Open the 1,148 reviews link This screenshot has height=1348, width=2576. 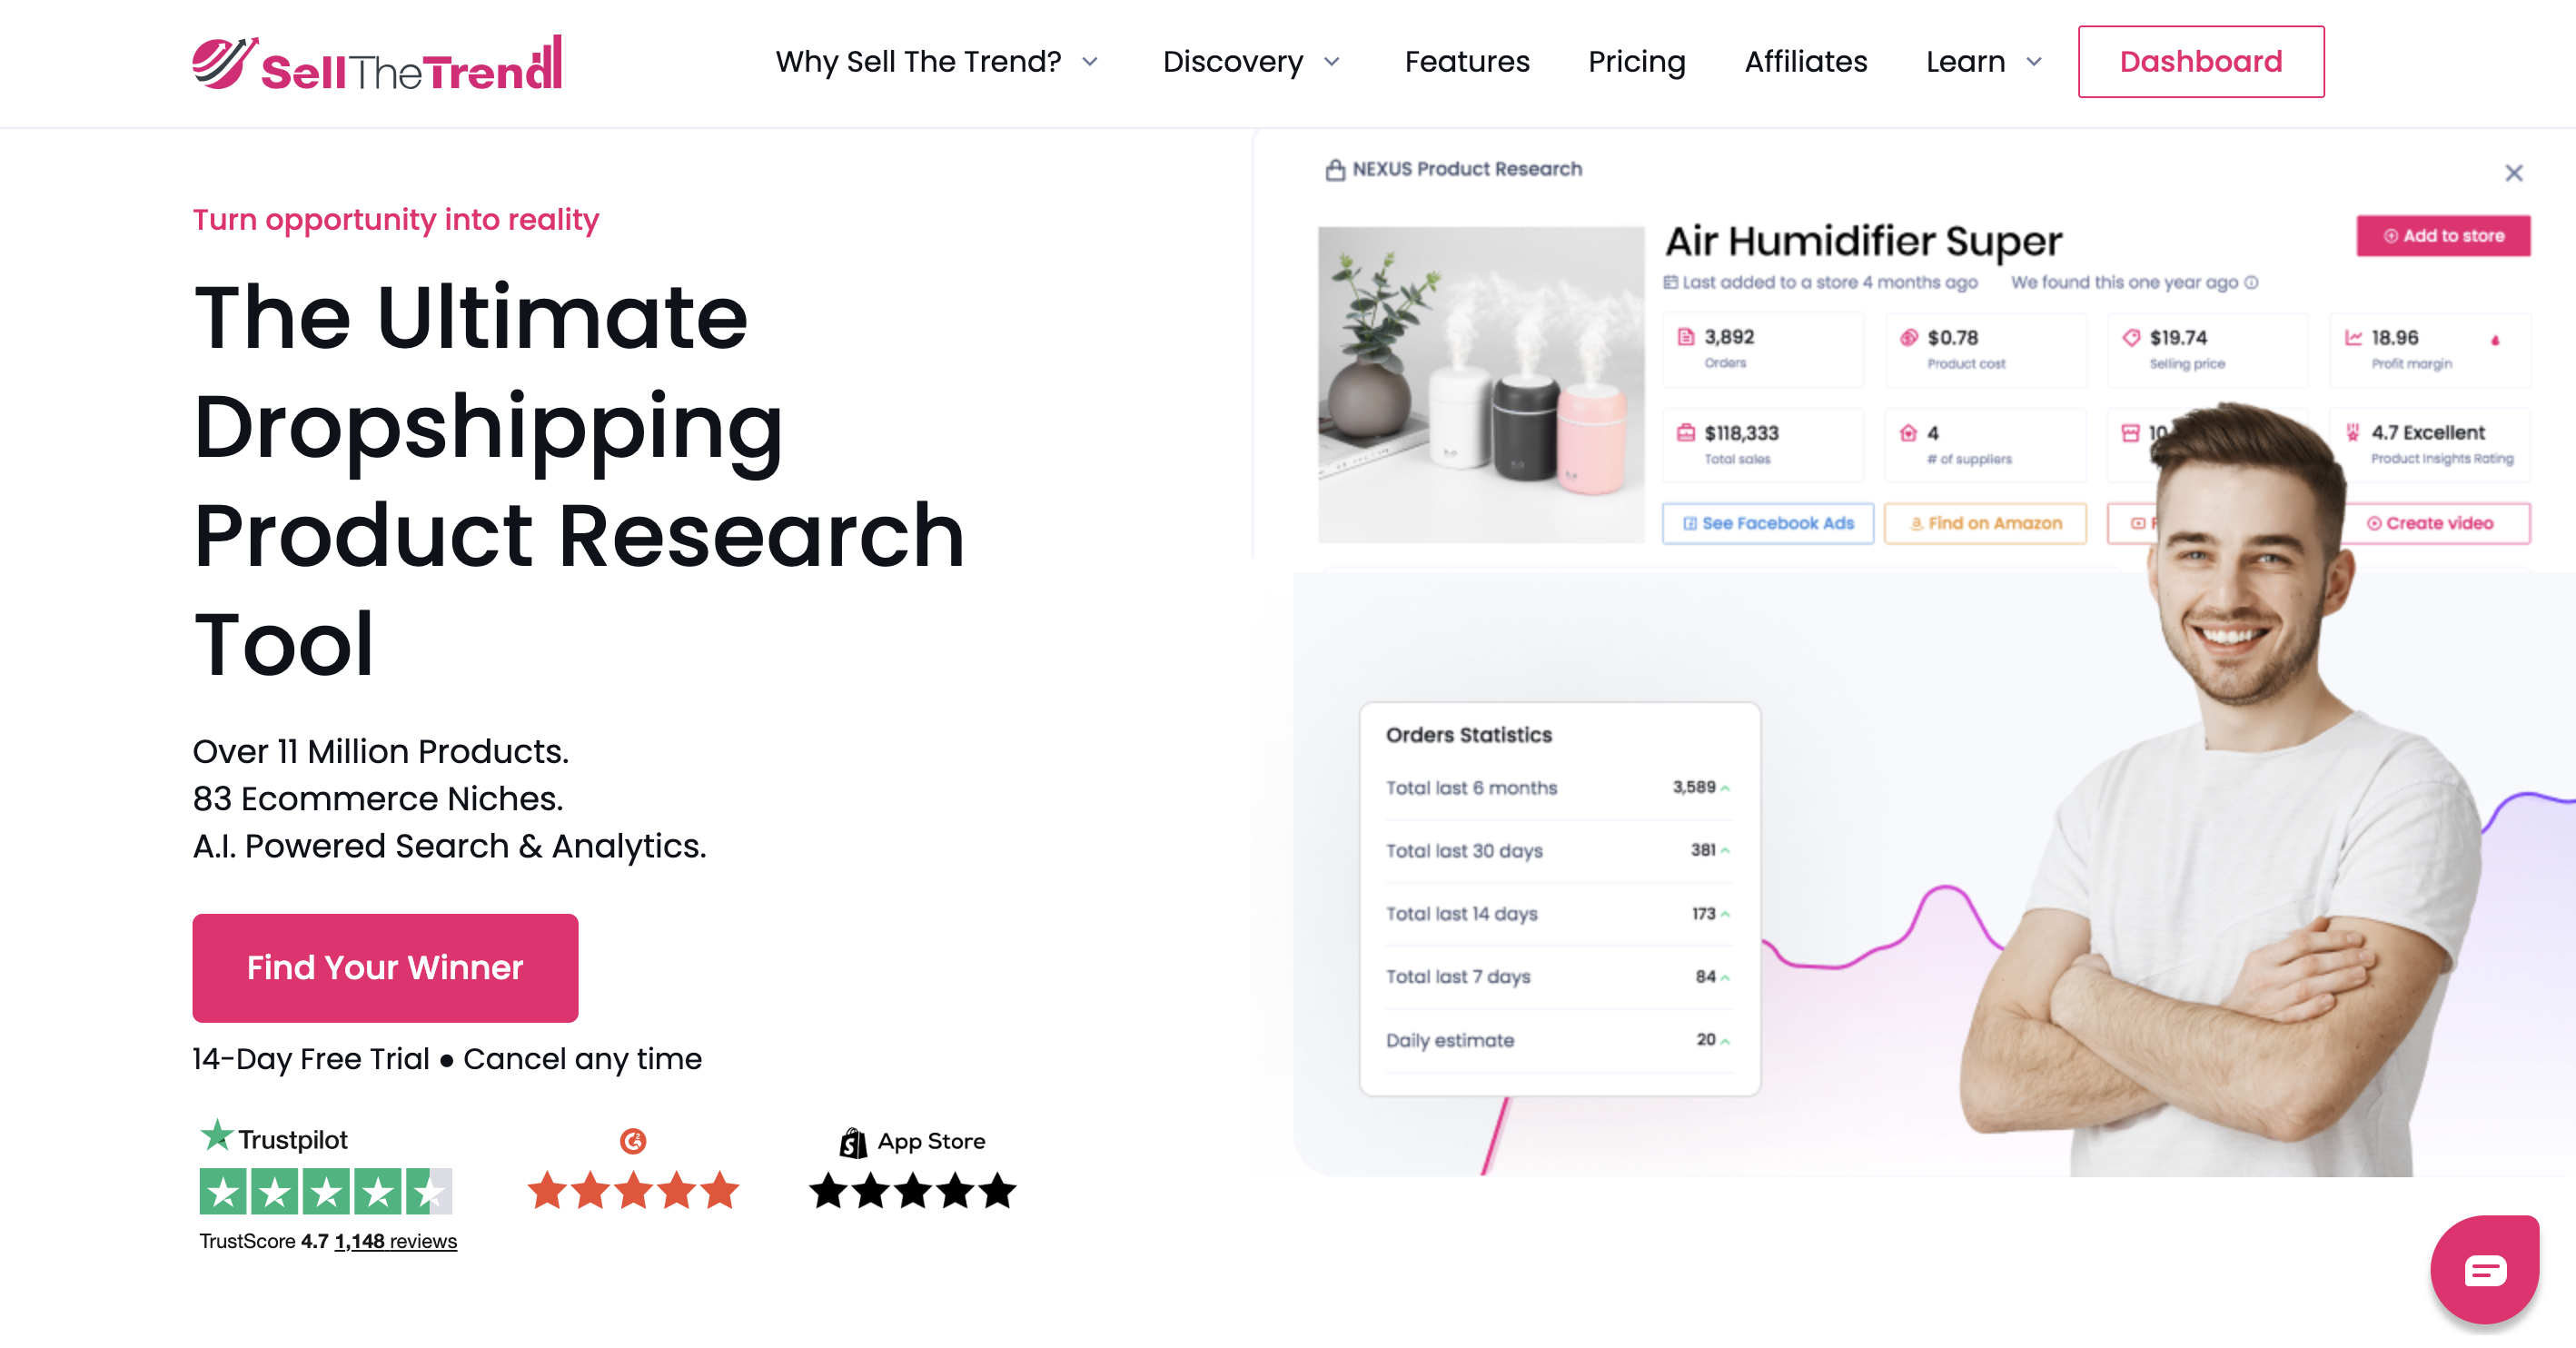click(x=395, y=1240)
